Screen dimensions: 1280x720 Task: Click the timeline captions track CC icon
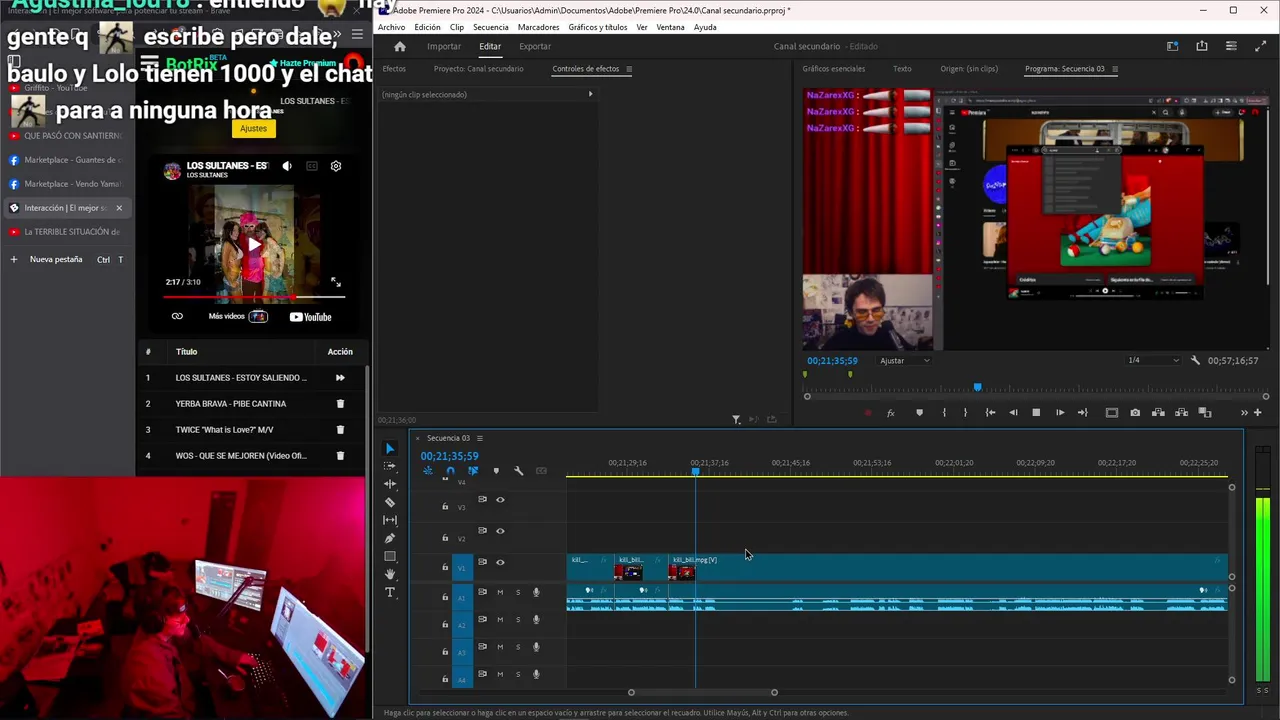(541, 471)
